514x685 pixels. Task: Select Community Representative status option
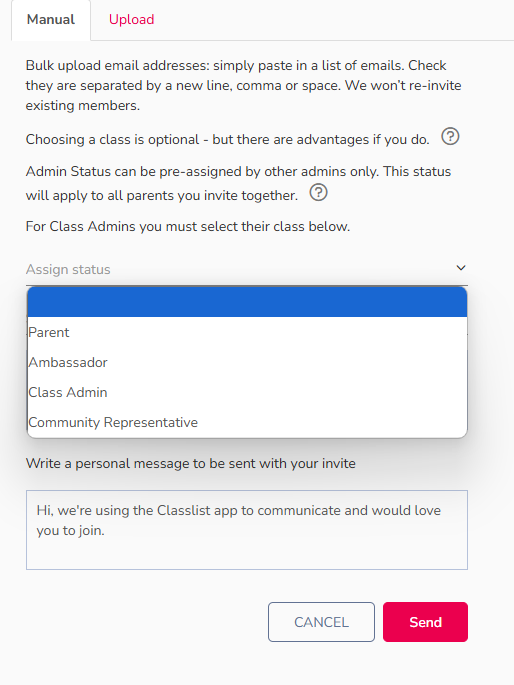tap(247, 422)
